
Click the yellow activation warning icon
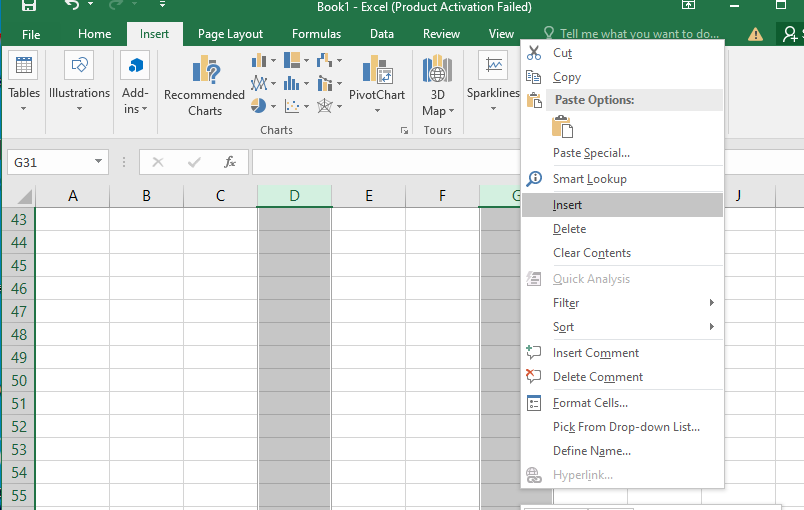point(755,34)
